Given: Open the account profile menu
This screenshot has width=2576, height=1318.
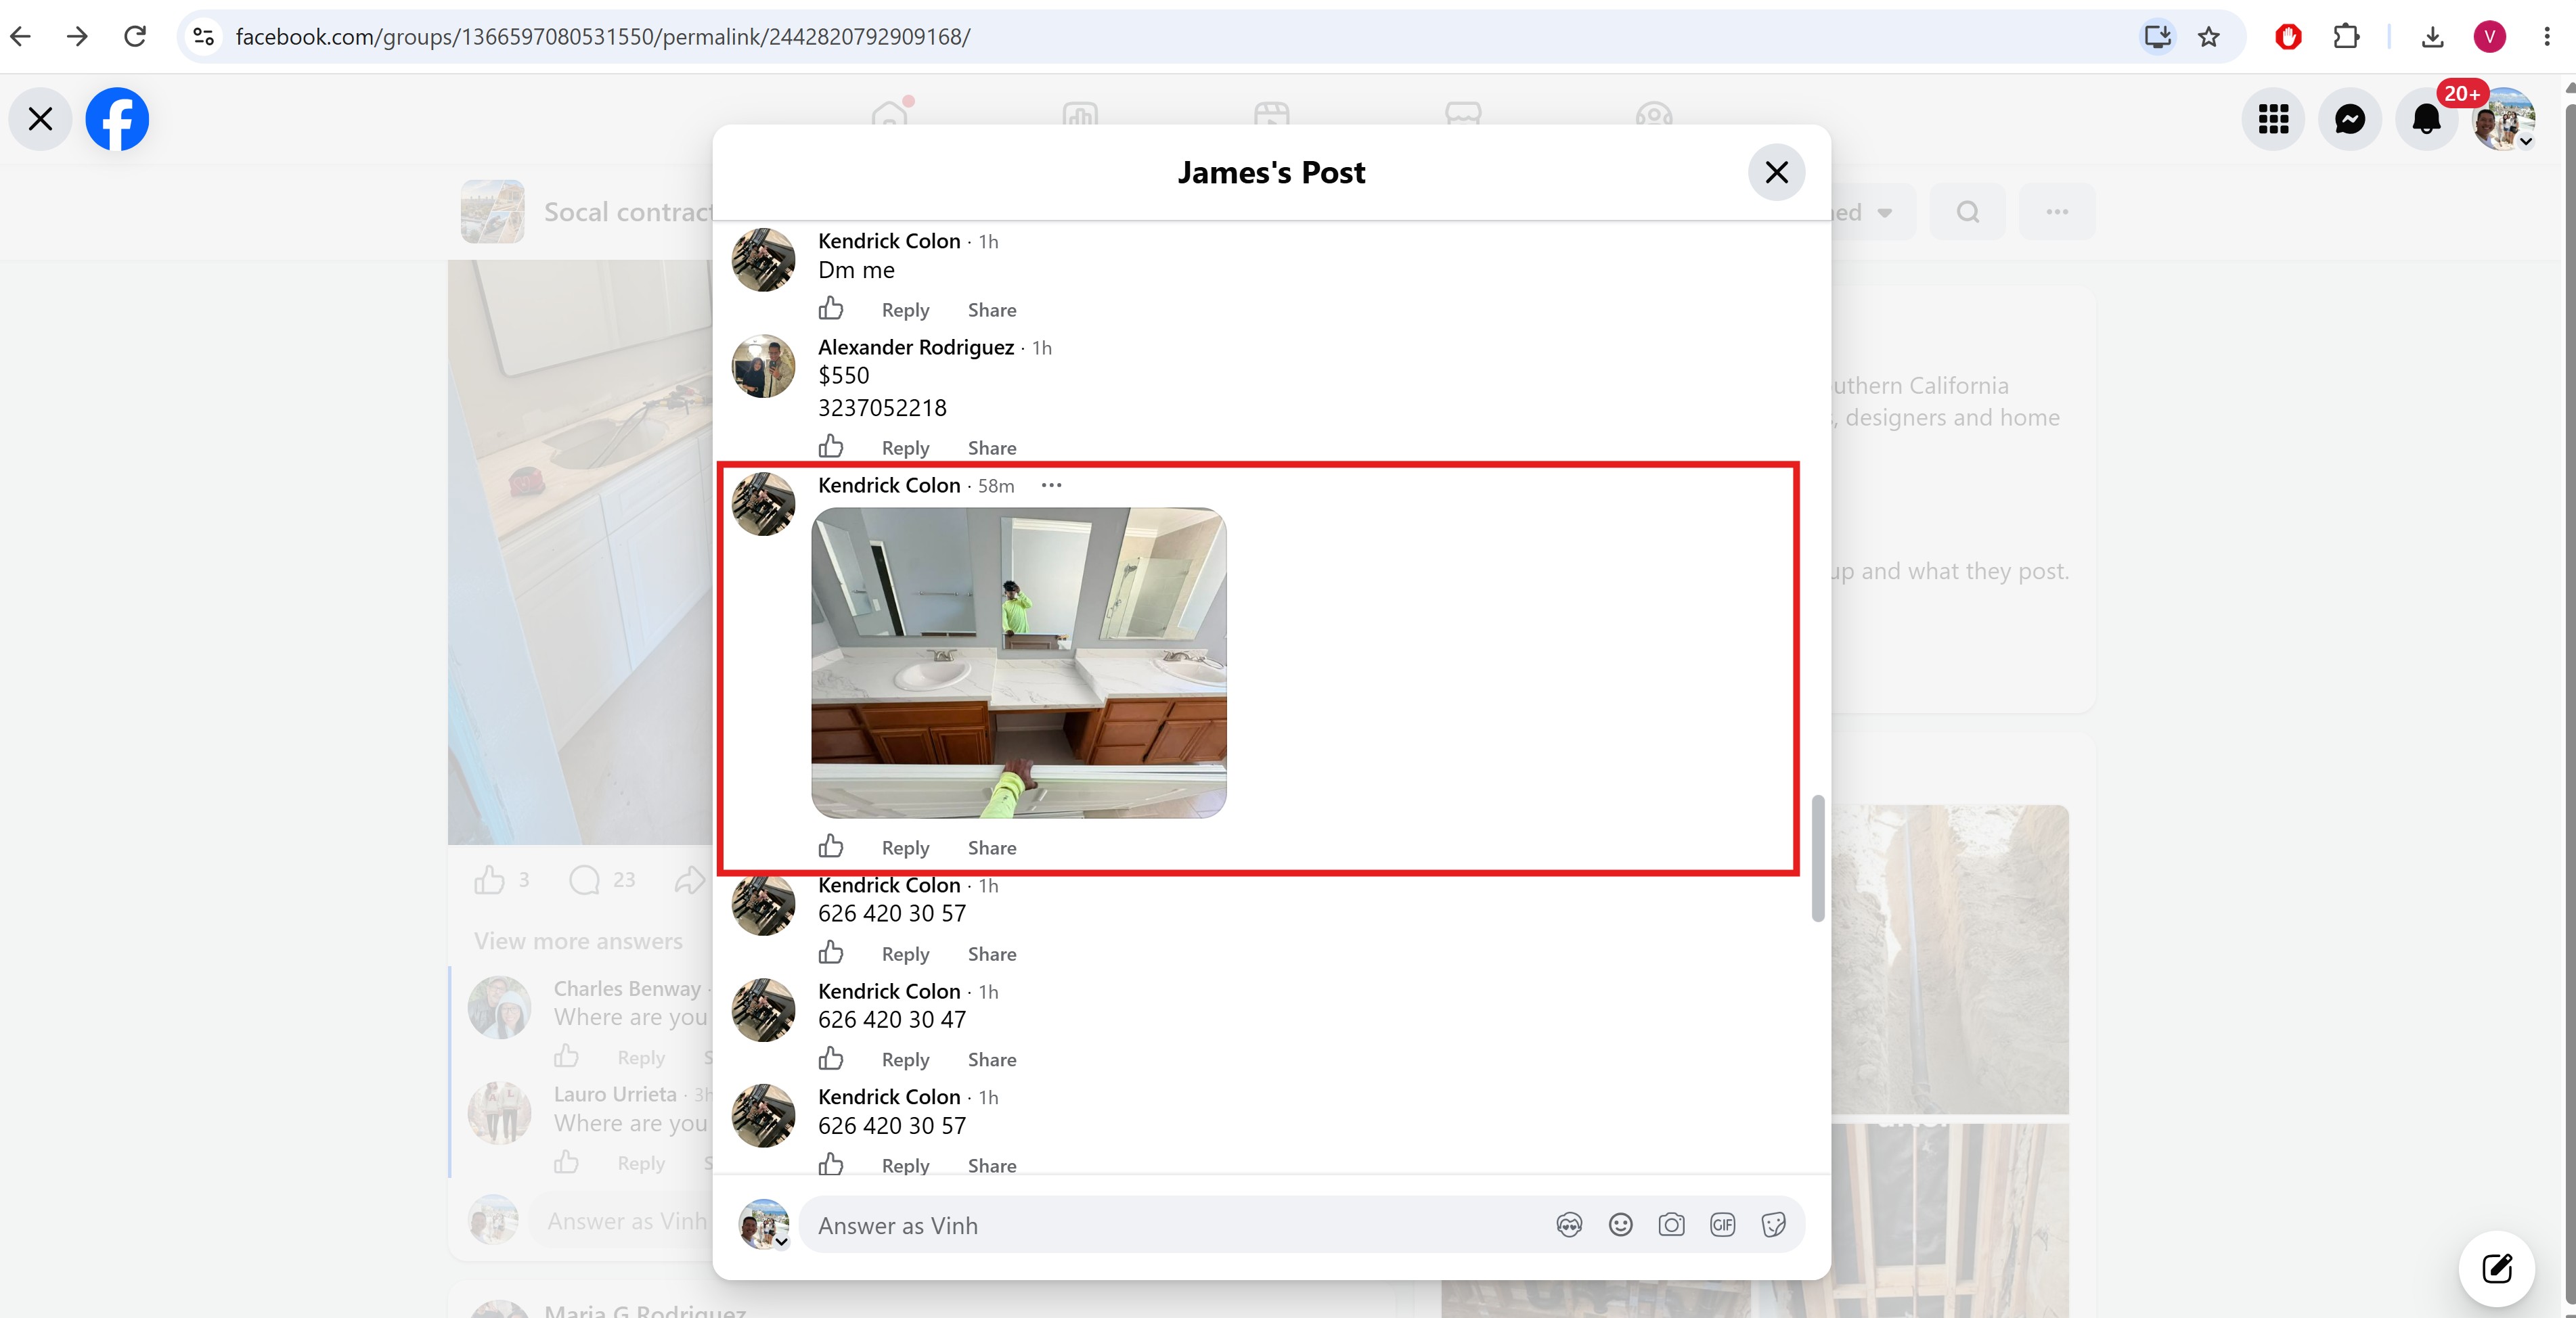Looking at the screenshot, I should click(x=2503, y=119).
